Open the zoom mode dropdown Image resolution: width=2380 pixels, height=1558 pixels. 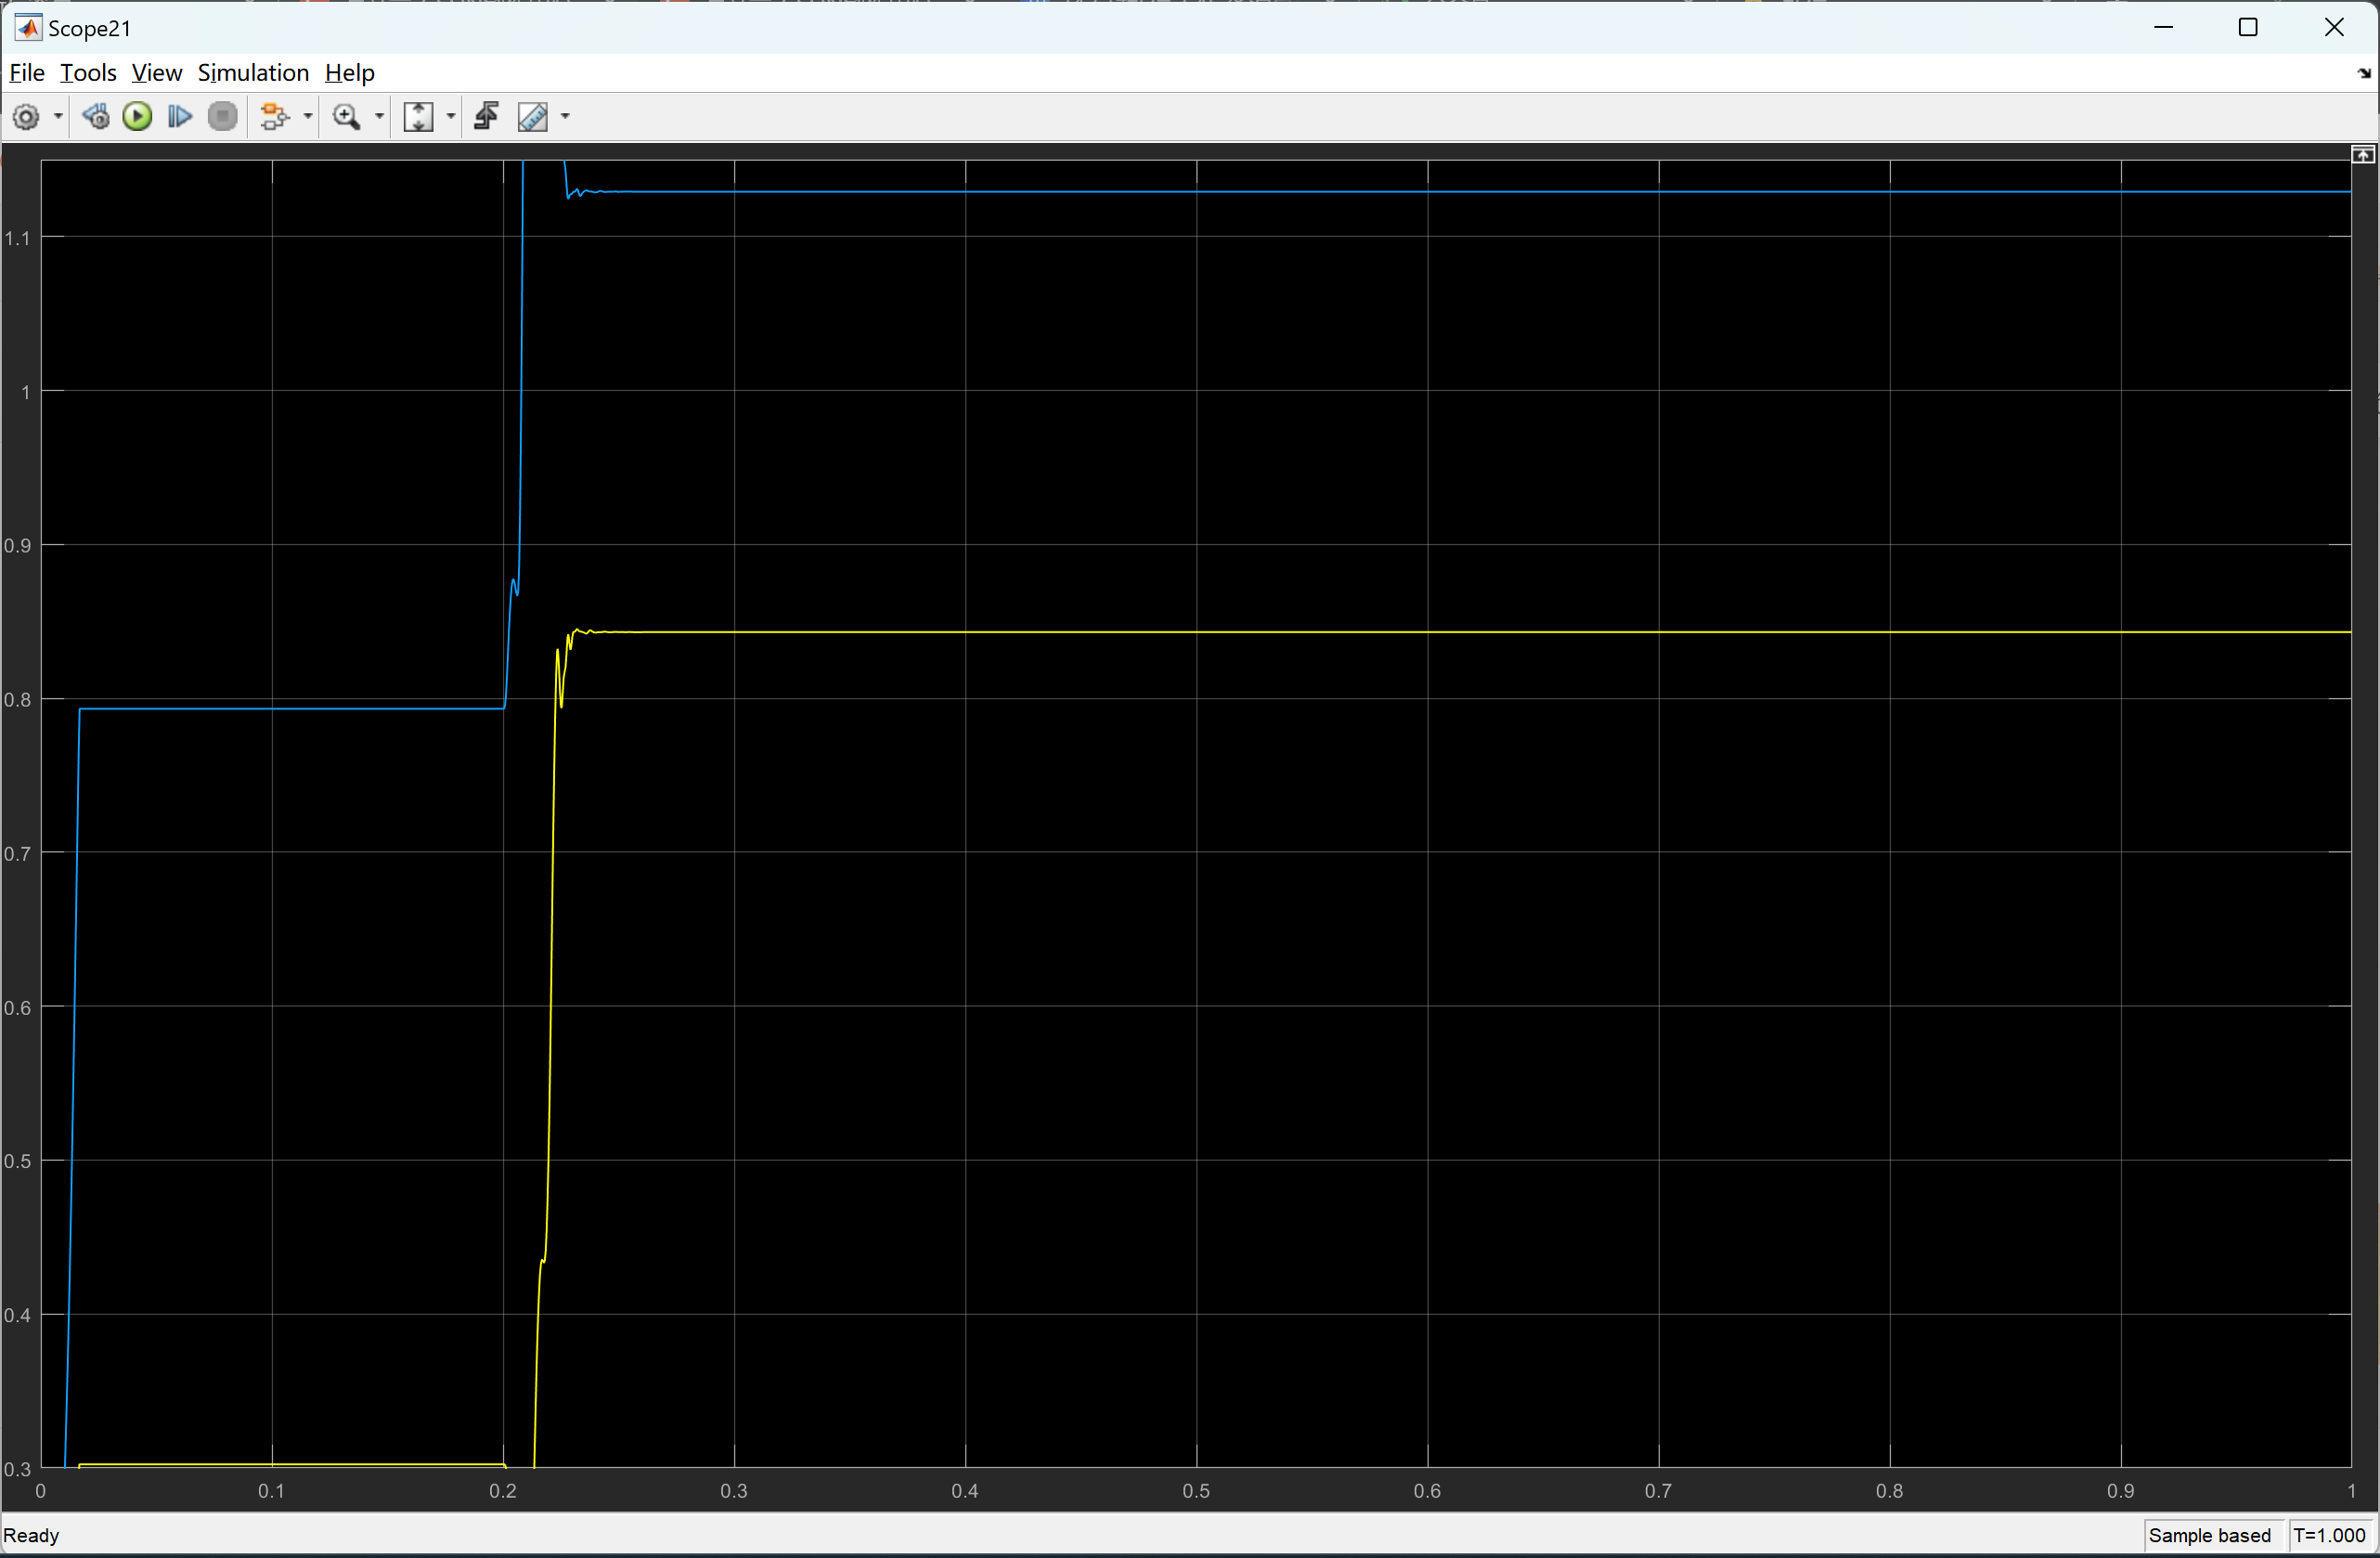378,117
